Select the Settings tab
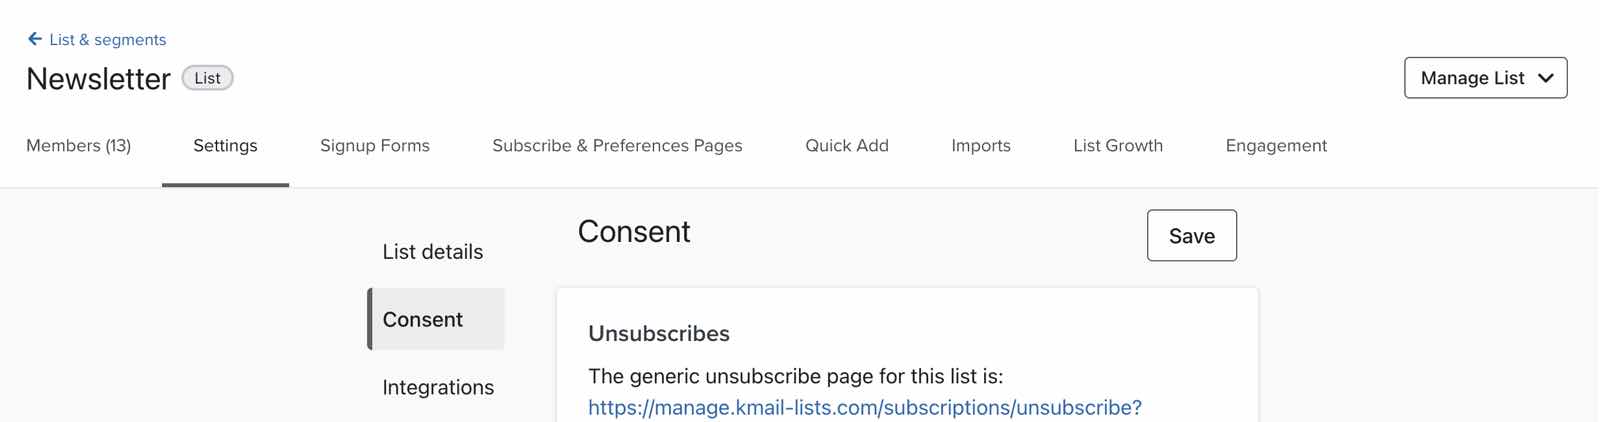 [x=225, y=146]
